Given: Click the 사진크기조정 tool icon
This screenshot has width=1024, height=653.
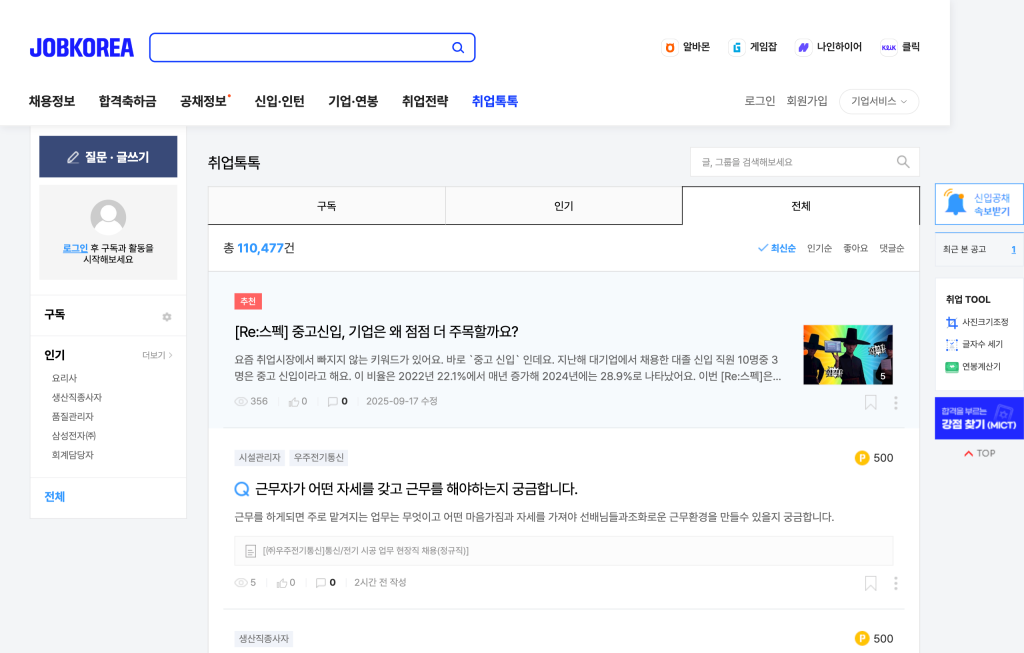Looking at the screenshot, I should click(952, 322).
